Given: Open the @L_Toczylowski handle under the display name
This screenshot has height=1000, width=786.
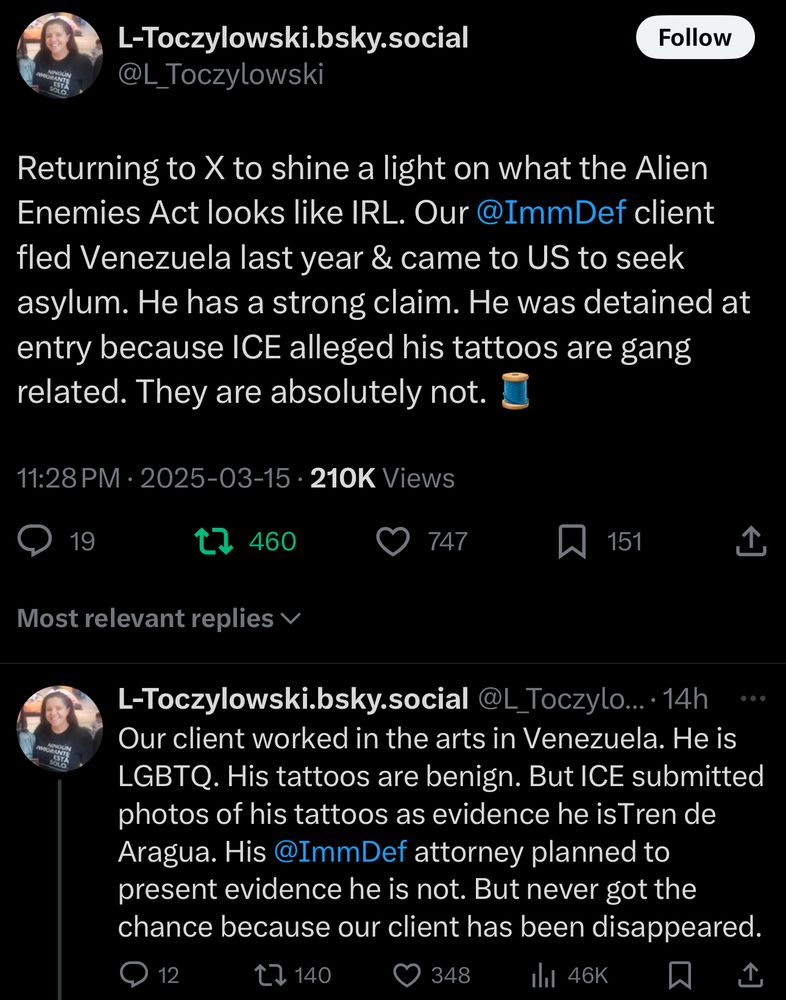Looking at the screenshot, I should (x=221, y=74).
